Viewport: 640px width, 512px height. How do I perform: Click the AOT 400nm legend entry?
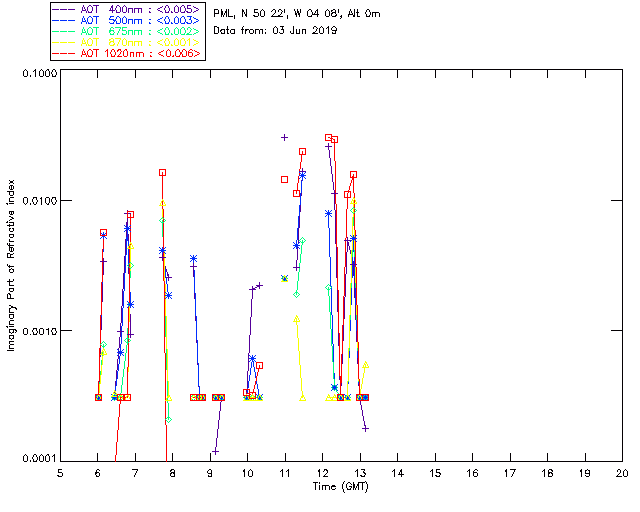tap(128, 9)
